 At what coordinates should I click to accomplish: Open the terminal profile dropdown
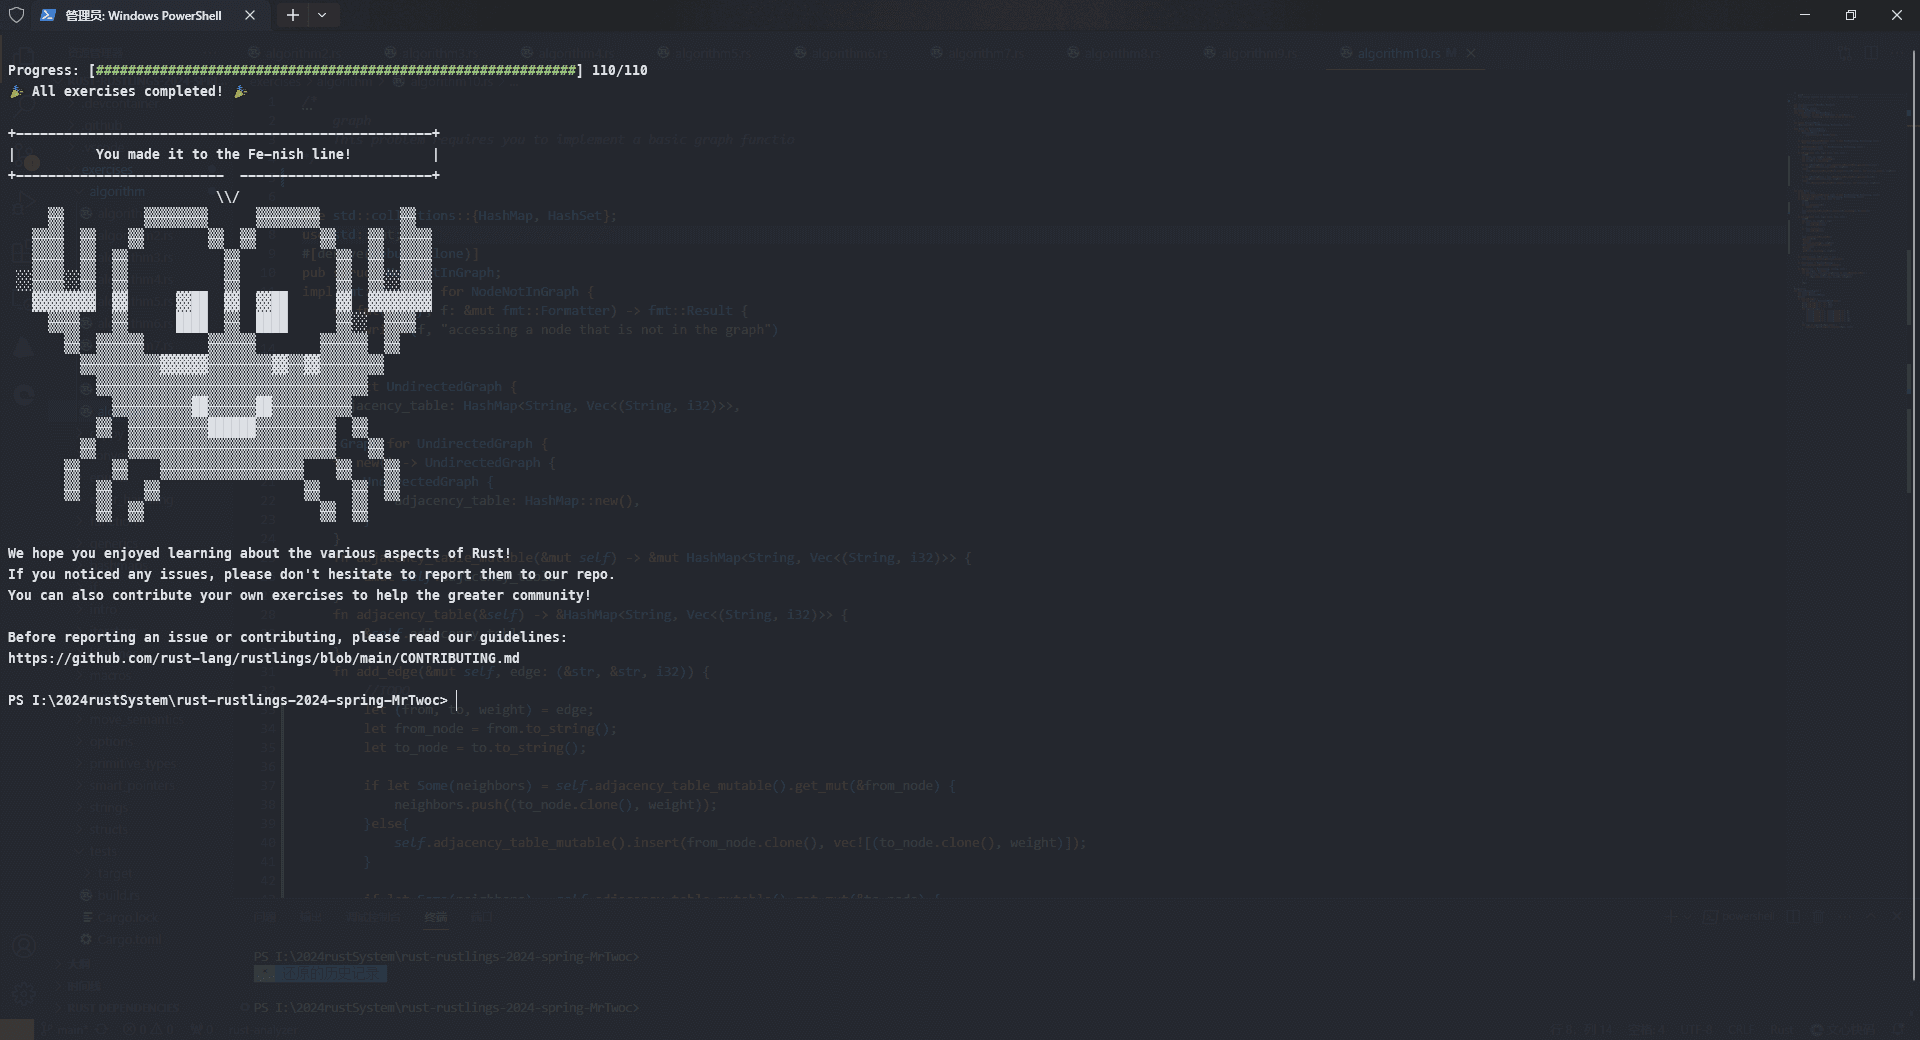pyautogui.click(x=322, y=15)
